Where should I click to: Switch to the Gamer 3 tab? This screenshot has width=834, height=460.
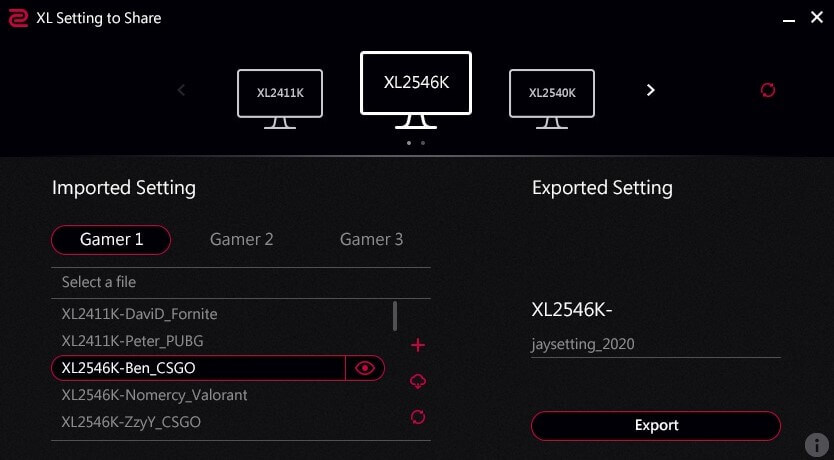[372, 240]
